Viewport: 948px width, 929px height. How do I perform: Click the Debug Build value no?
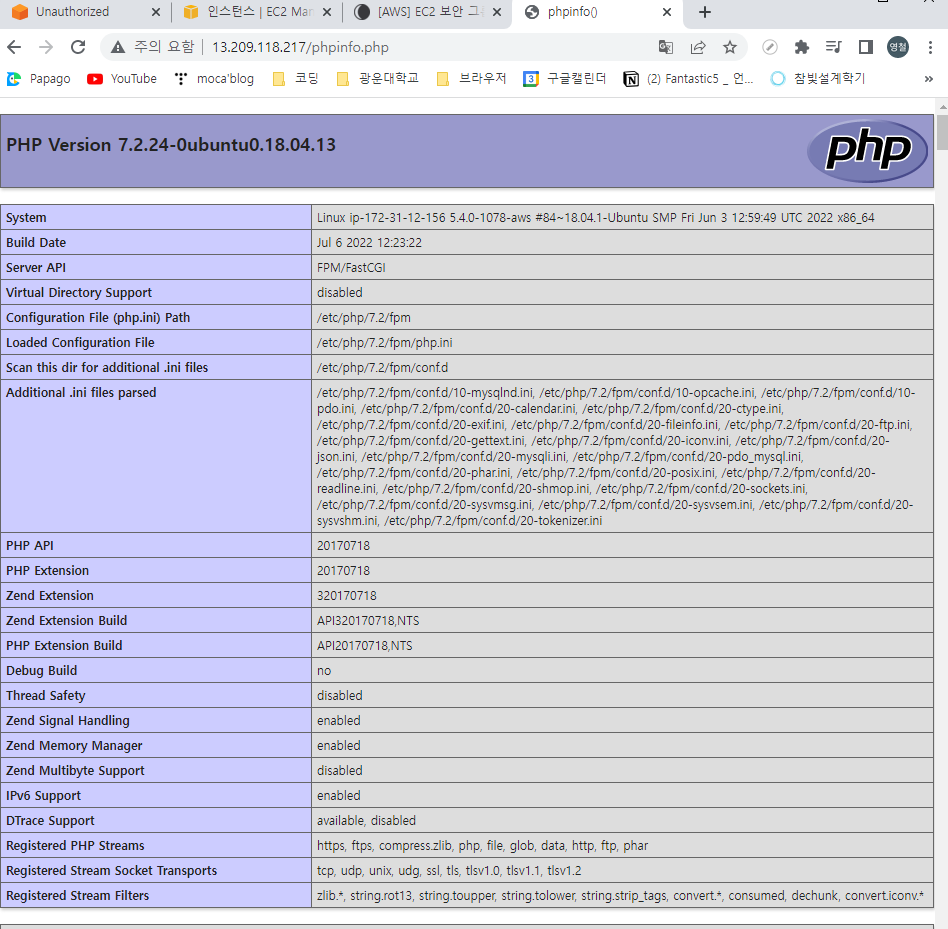pos(324,671)
